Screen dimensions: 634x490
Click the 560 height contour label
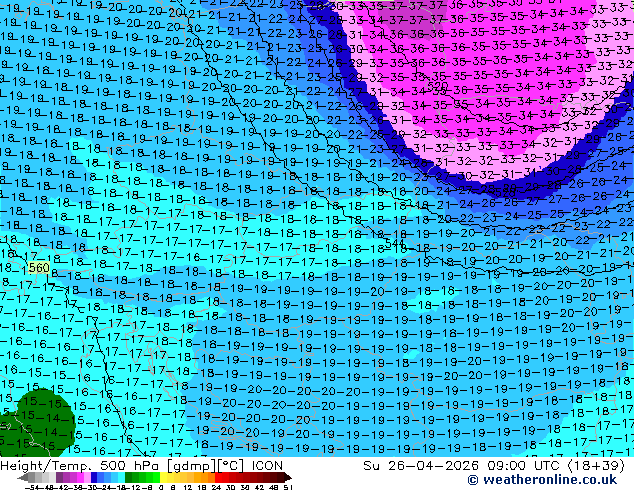coord(39,268)
